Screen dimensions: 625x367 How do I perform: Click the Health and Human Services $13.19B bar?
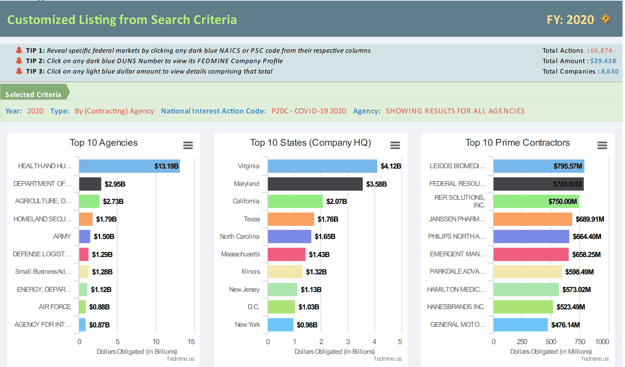129,166
